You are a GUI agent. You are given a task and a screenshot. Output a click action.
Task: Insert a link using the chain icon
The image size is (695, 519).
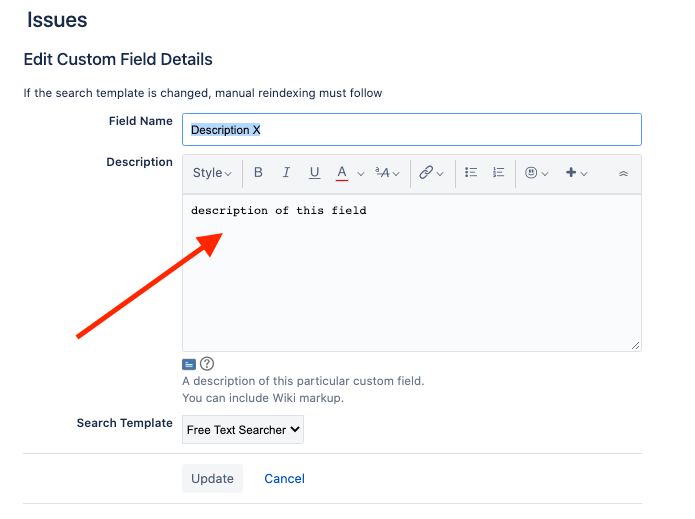431,172
